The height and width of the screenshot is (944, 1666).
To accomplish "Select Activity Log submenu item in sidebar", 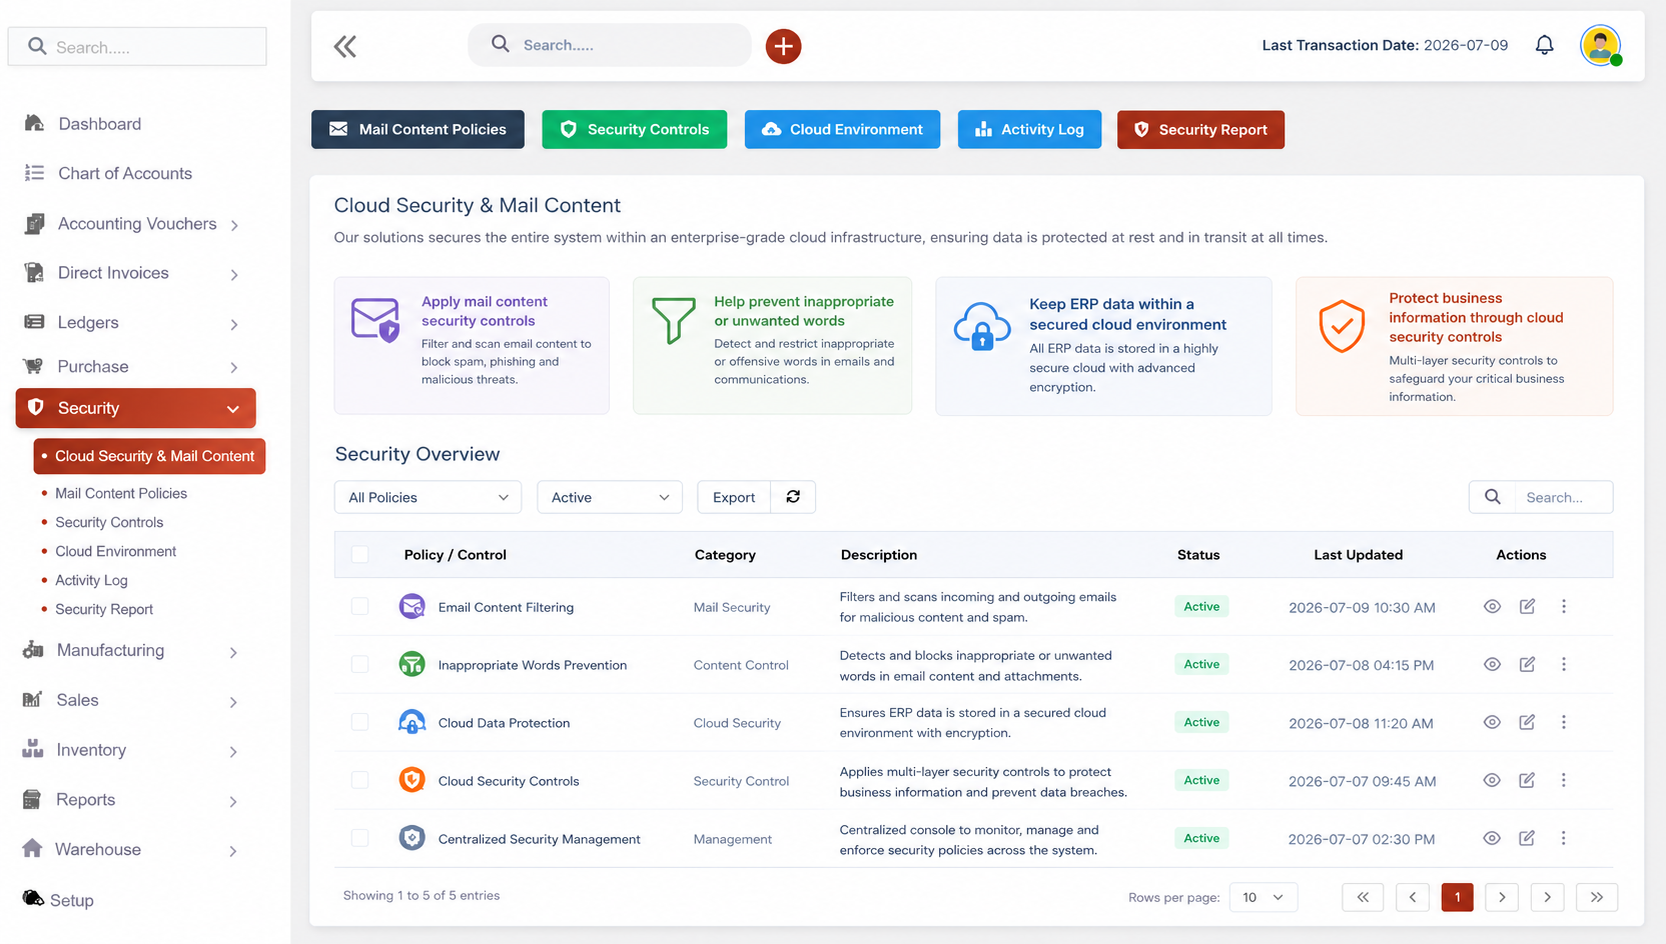I will pos(91,580).
